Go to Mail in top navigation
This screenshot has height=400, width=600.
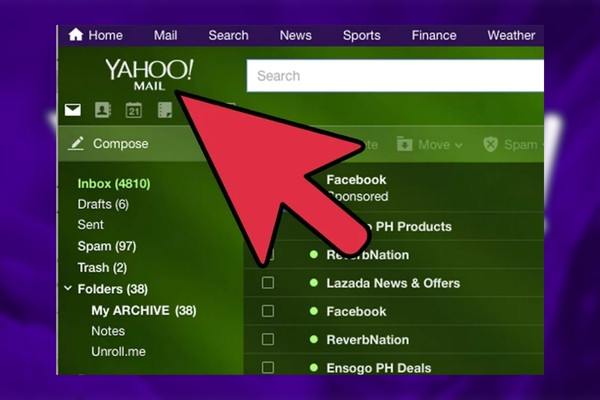click(165, 35)
